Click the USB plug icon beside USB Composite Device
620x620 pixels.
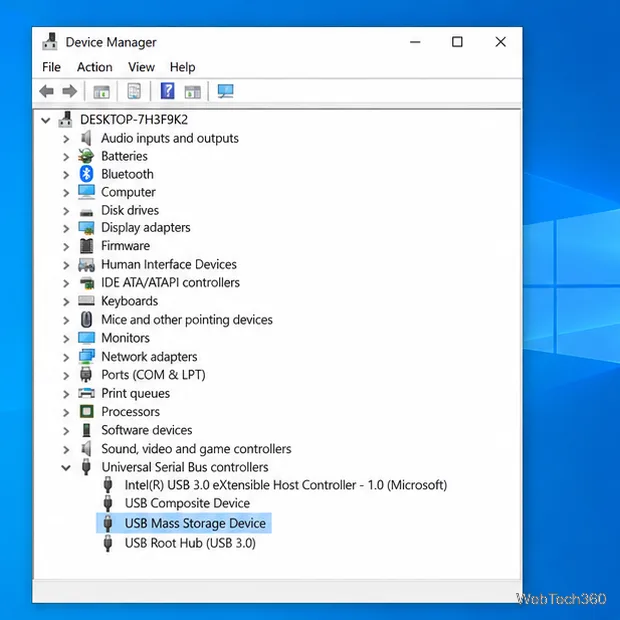108,503
